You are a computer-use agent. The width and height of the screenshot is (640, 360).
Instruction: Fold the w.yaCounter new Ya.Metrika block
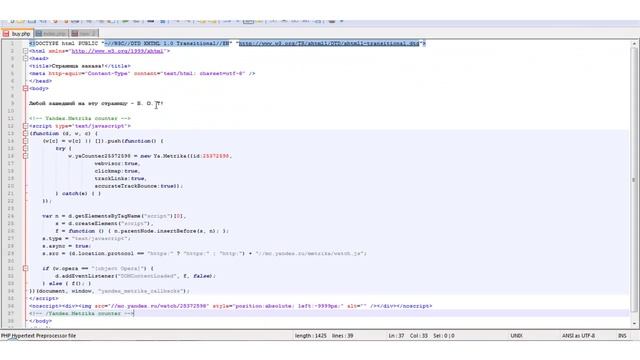pos(25,156)
